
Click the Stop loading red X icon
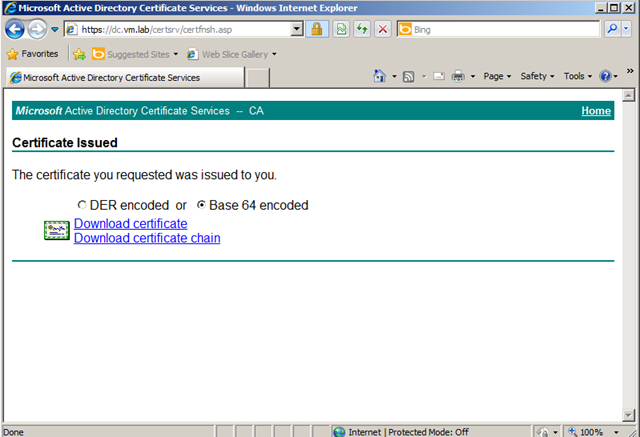[382, 29]
